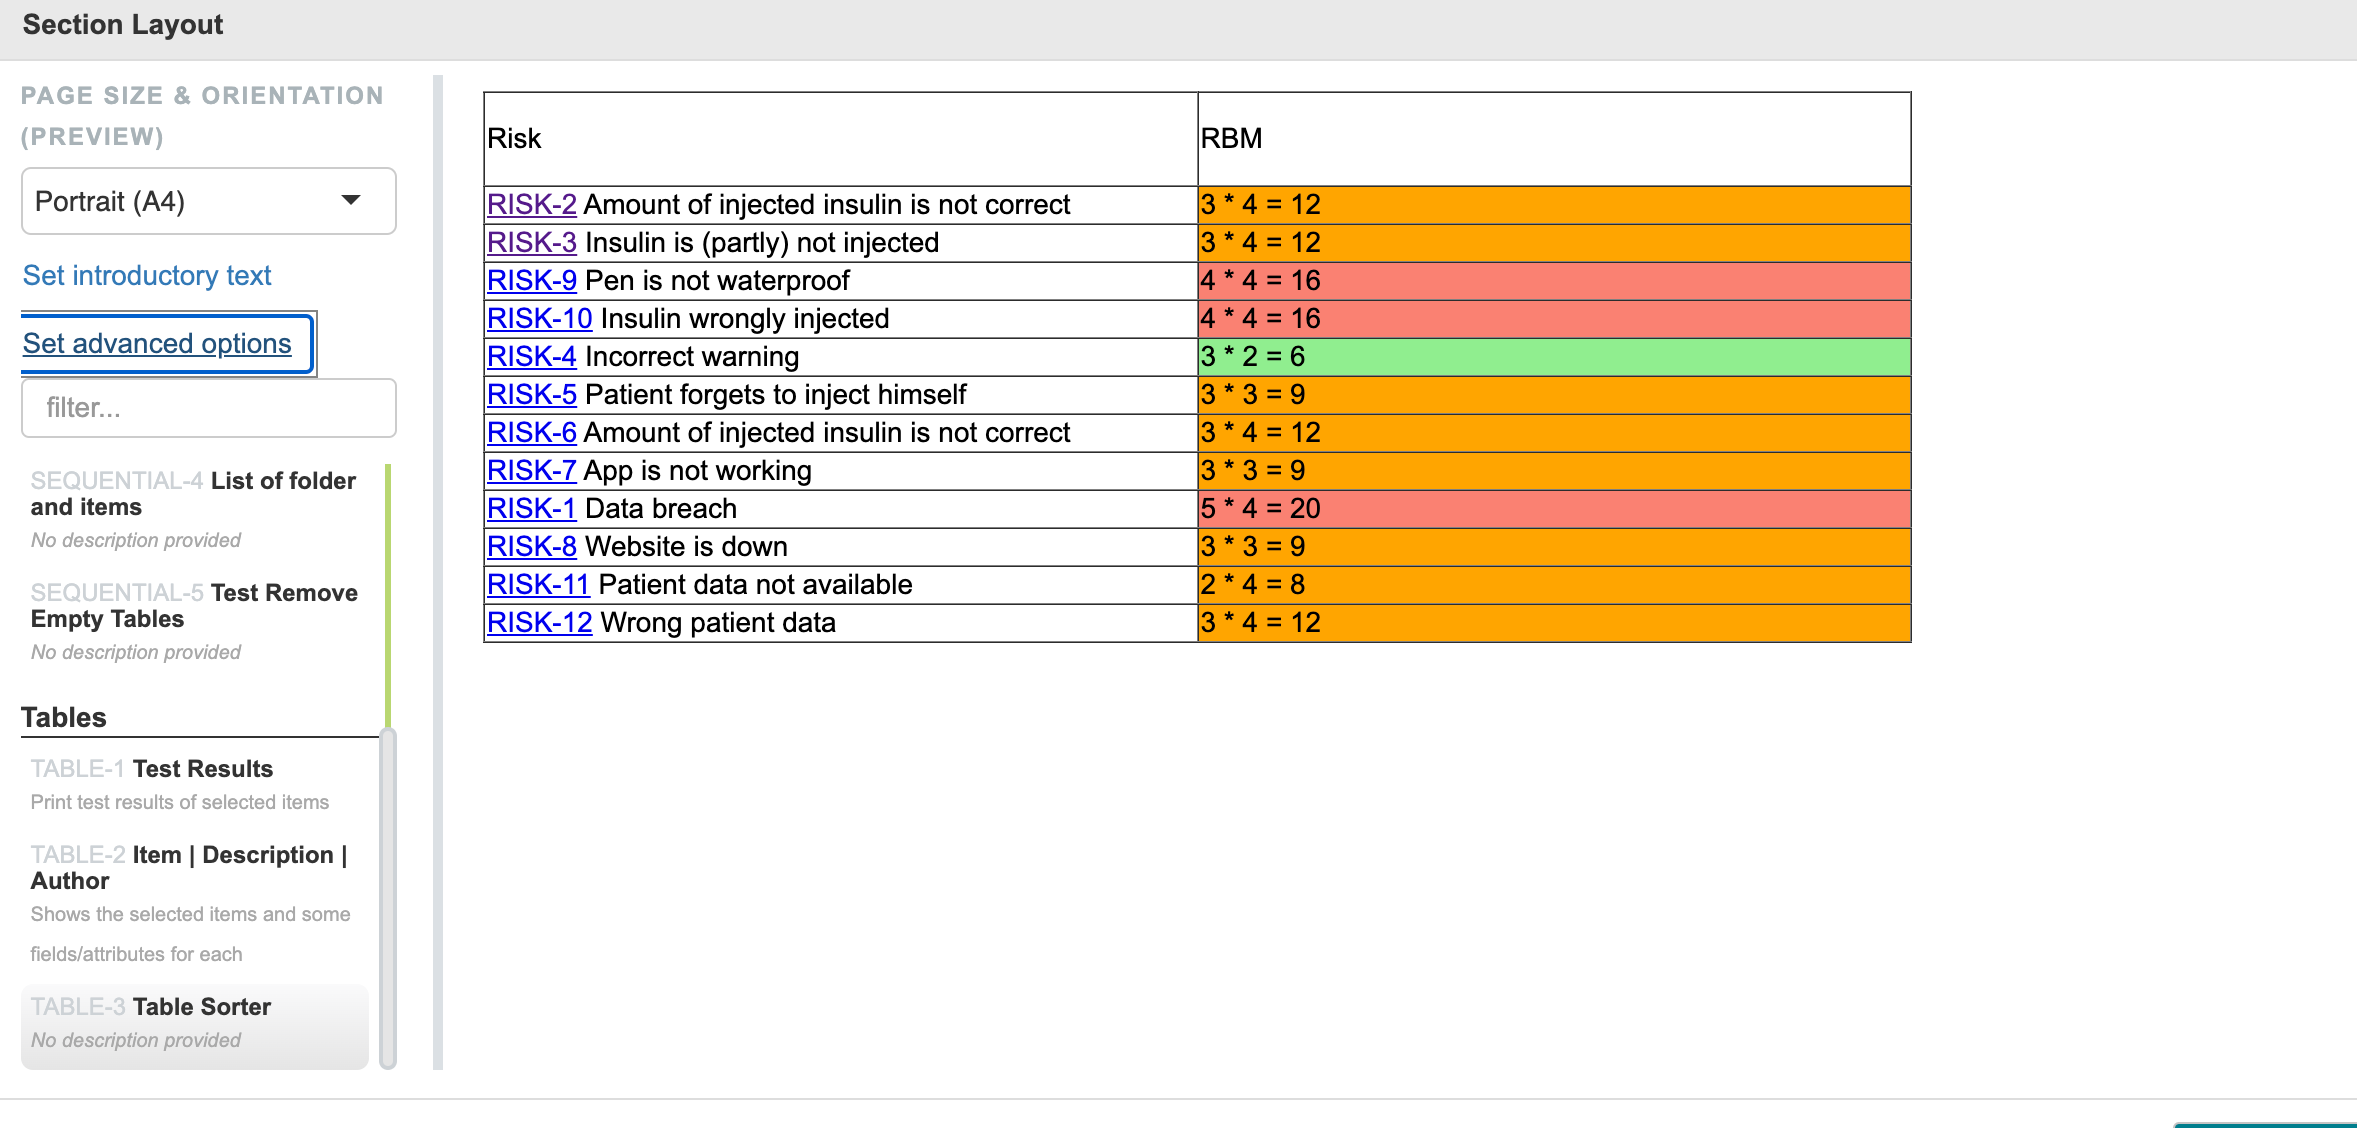Click the Set introductory text link

click(147, 276)
